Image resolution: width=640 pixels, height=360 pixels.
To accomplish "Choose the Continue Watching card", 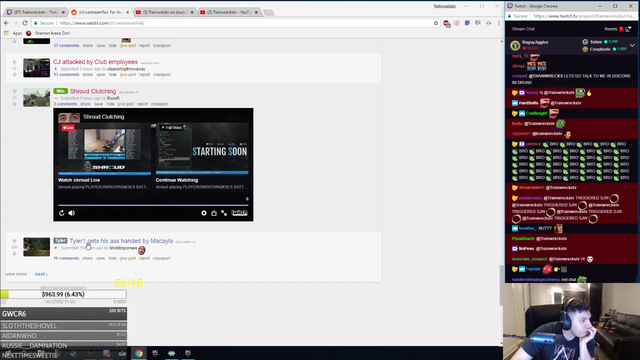I will [202, 156].
